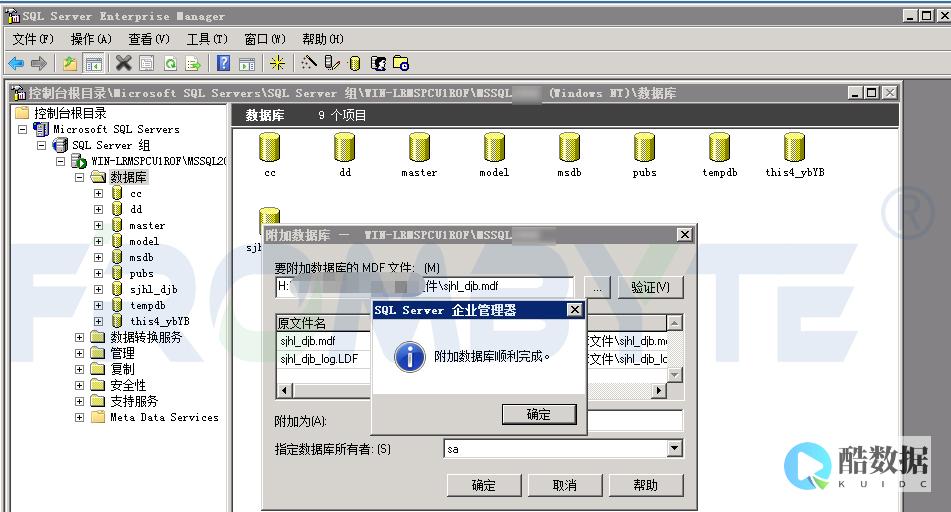This screenshot has width=951, height=512.
Task: Click the 验证(V) button
Action: pos(650,287)
